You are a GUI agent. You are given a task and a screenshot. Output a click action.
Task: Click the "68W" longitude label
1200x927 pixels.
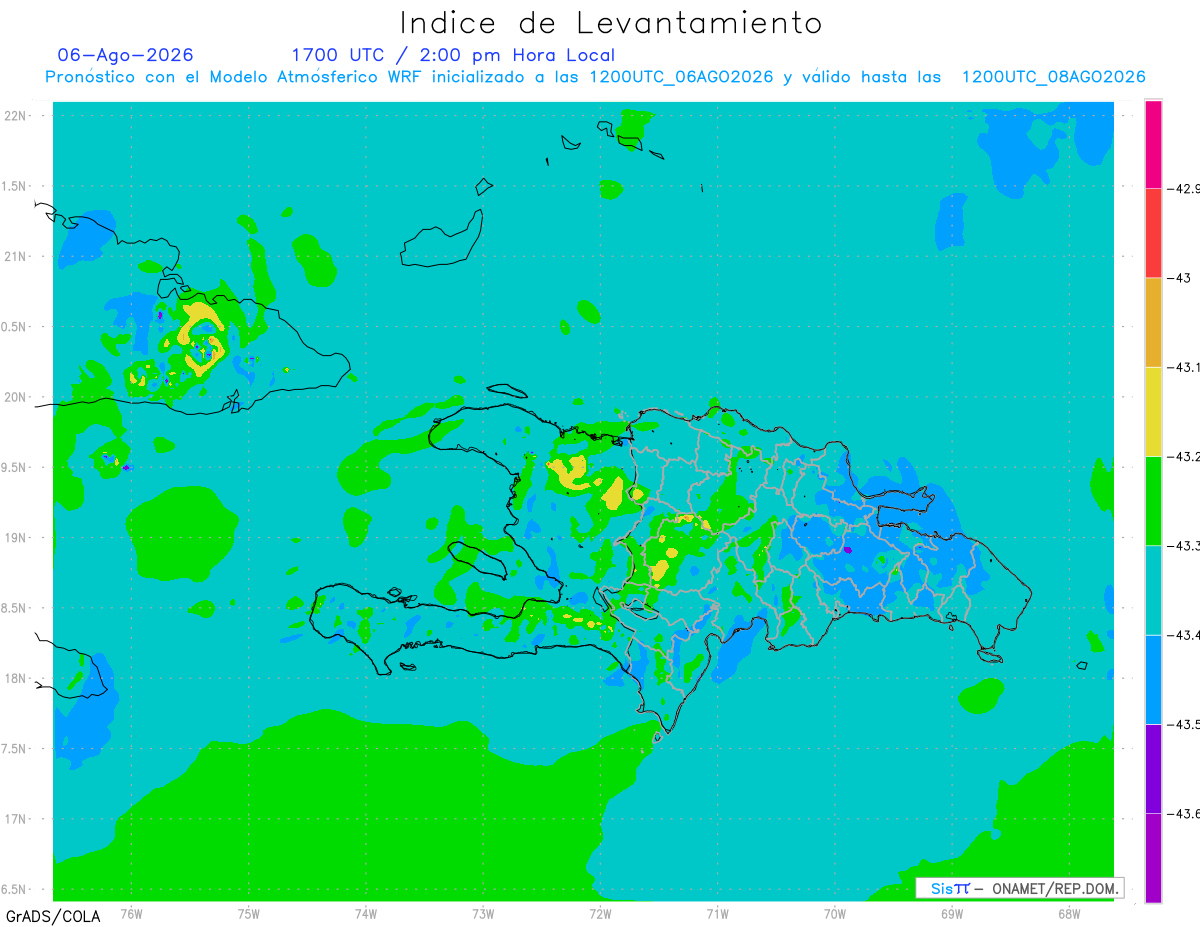pyautogui.click(x=1069, y=913)
